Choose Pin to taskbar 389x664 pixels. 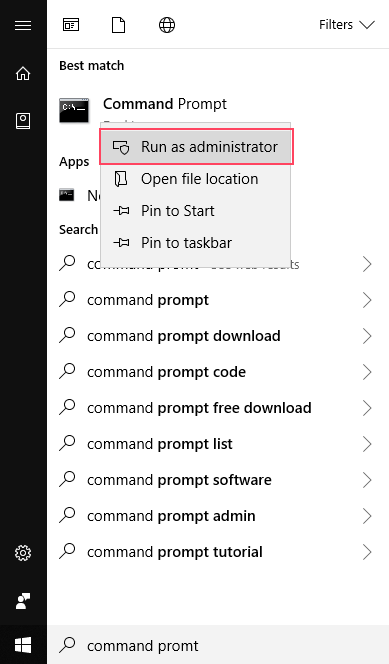(196, 243)
